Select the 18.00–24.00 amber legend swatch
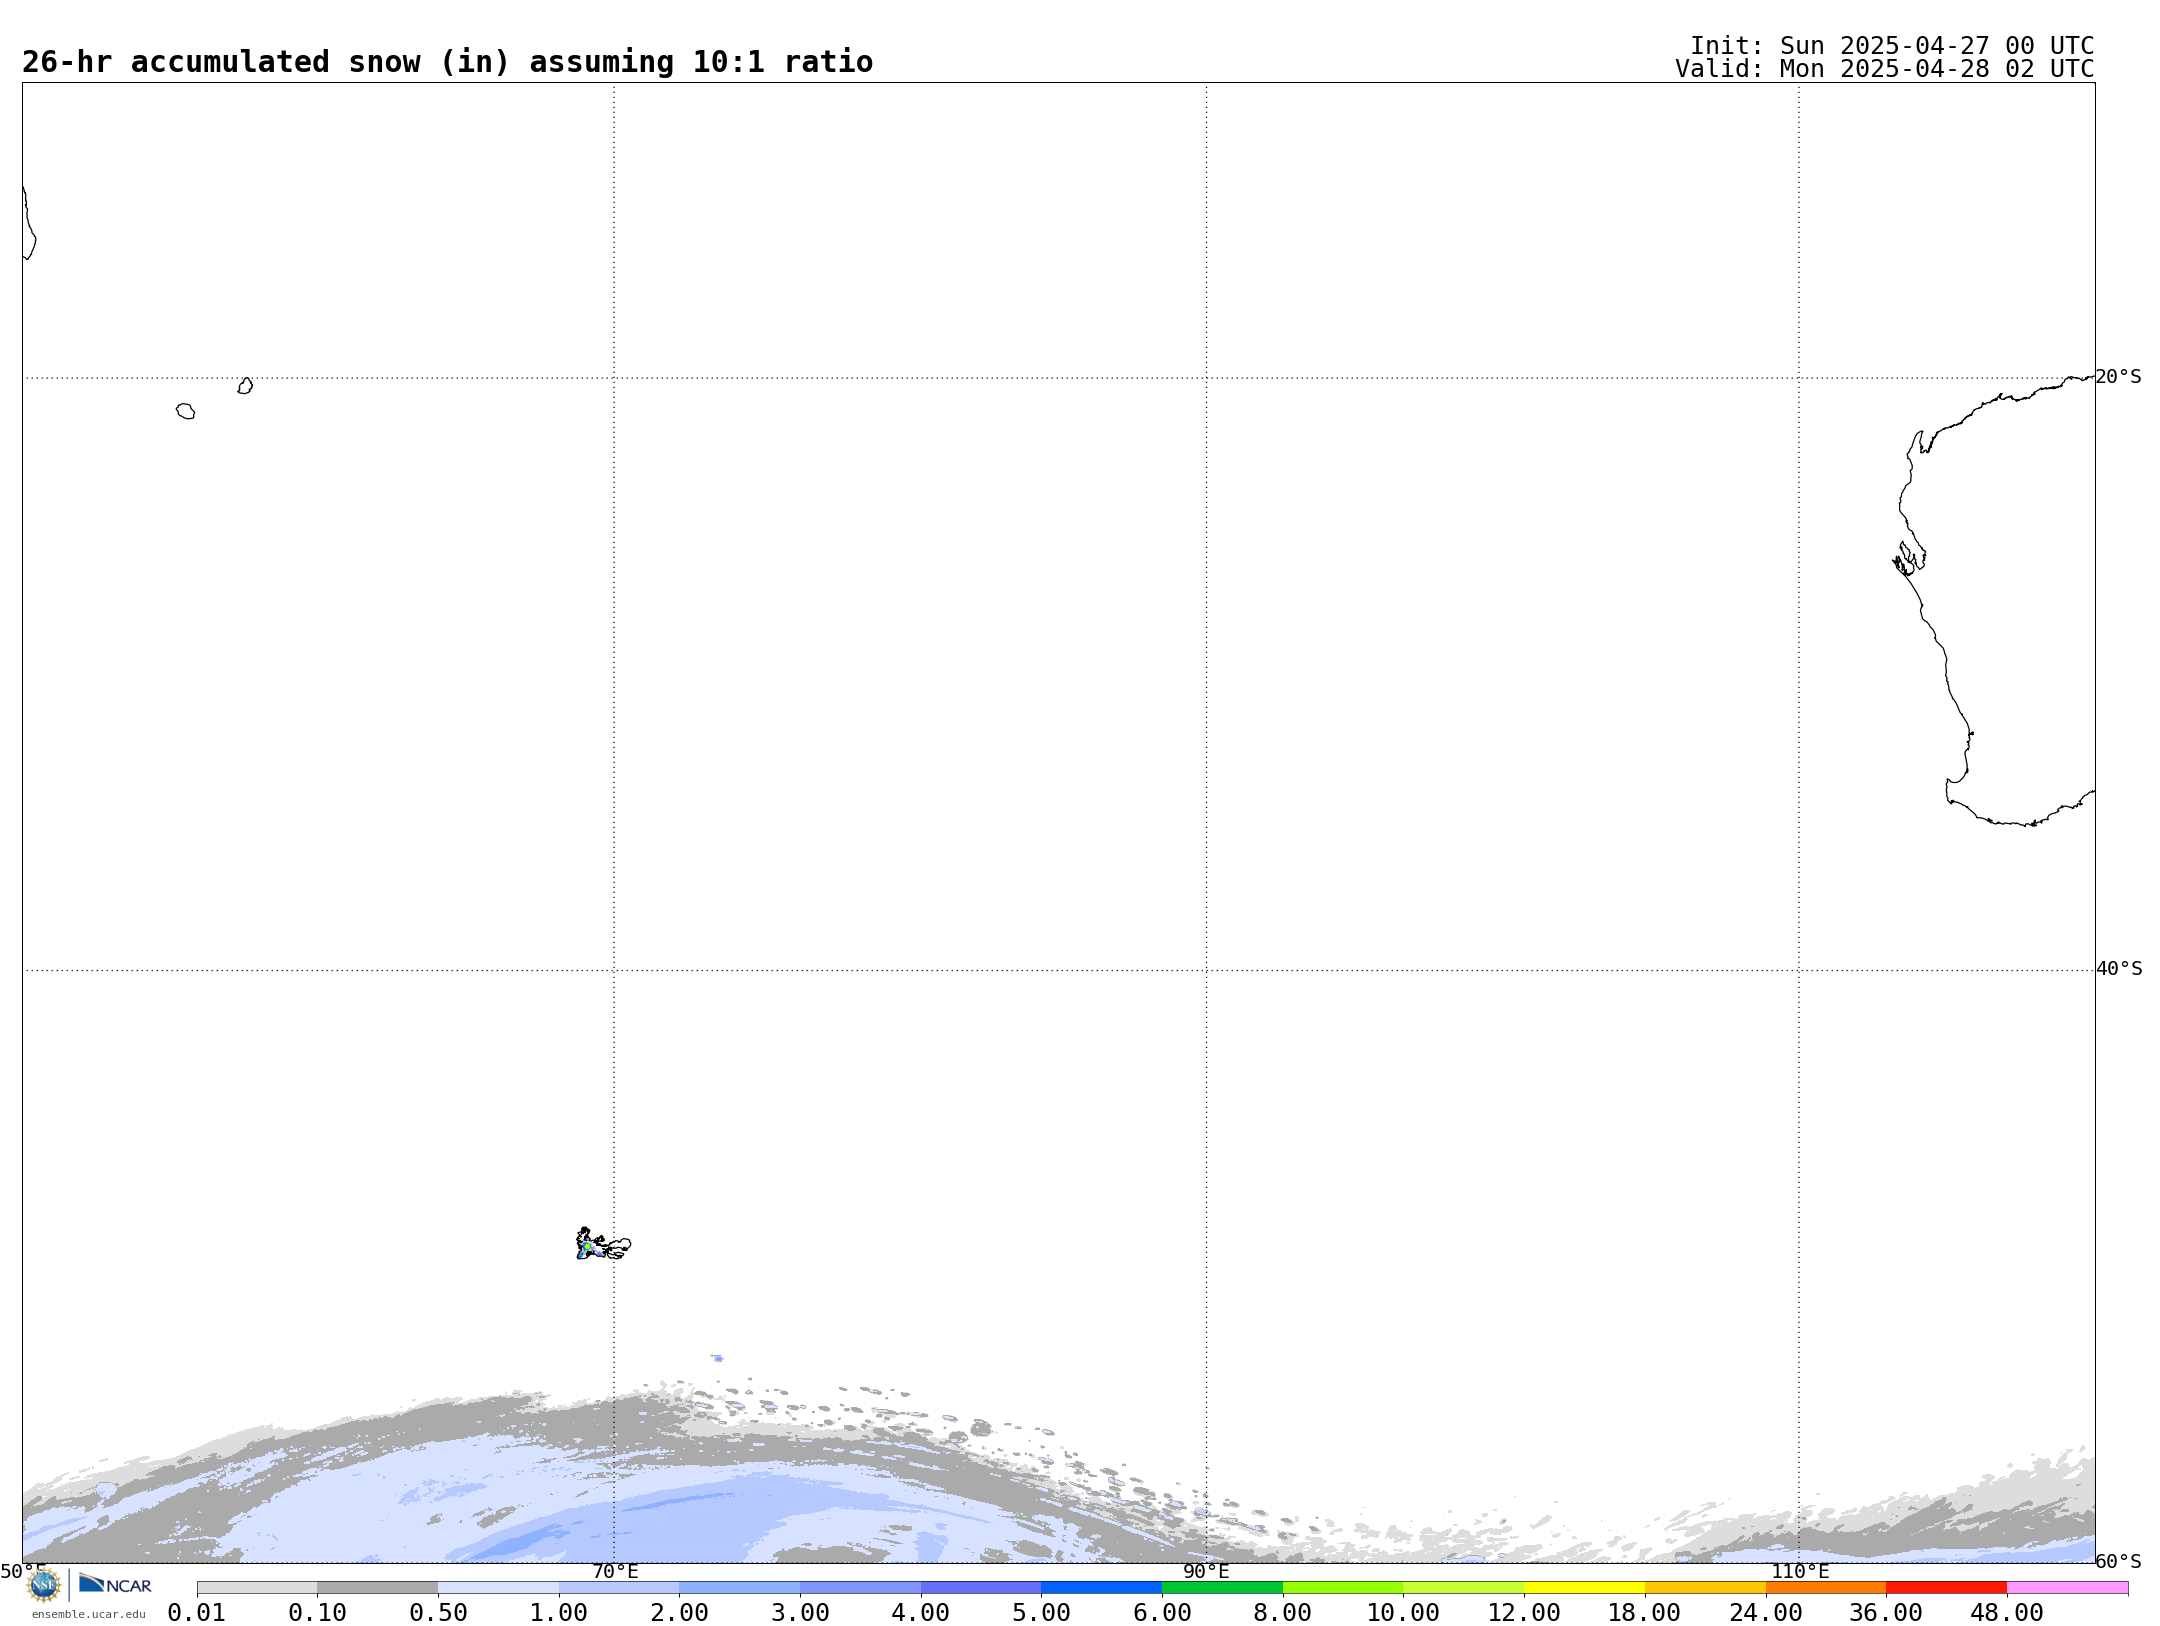 tap(1705, 1588)
